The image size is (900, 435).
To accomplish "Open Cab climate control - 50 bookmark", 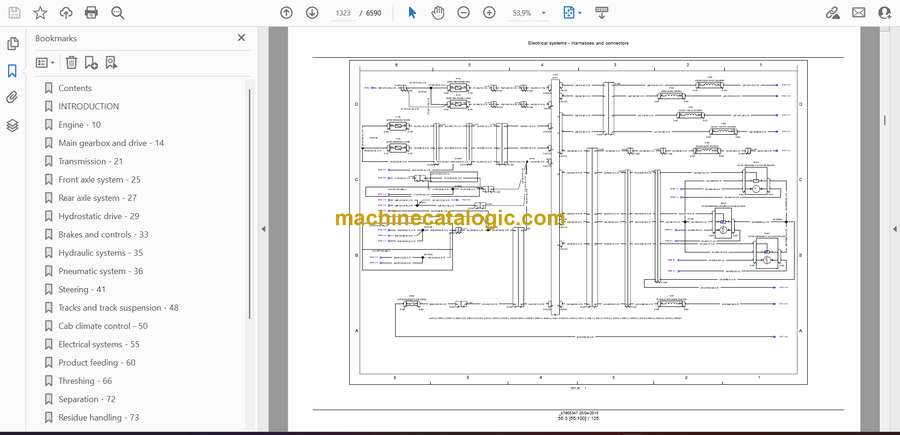I will coord(103,326).
